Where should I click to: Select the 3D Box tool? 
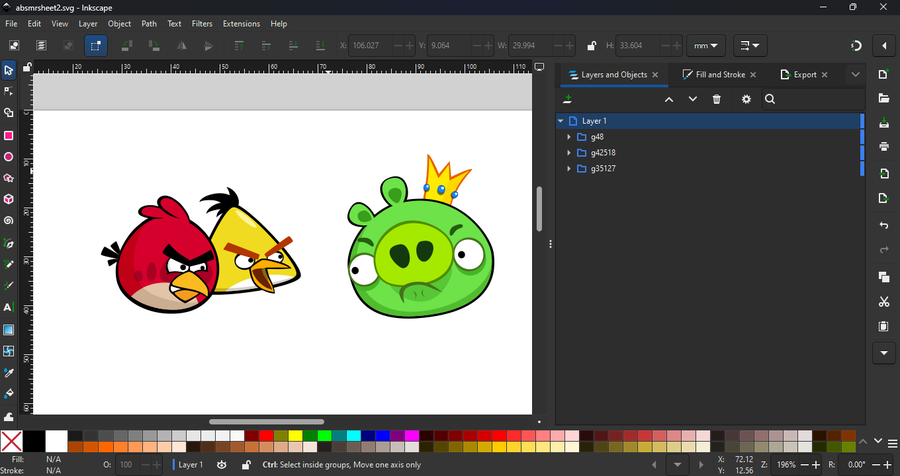coord(9,199)
